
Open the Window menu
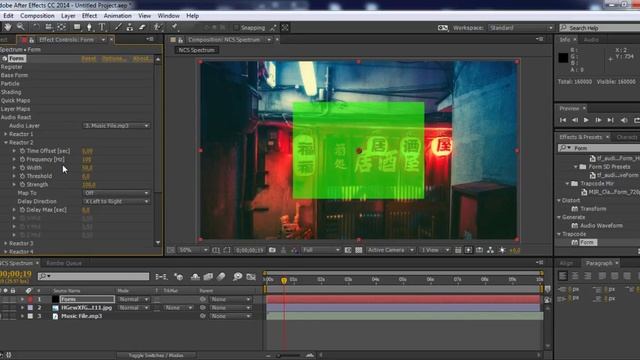tap(169, 16)
